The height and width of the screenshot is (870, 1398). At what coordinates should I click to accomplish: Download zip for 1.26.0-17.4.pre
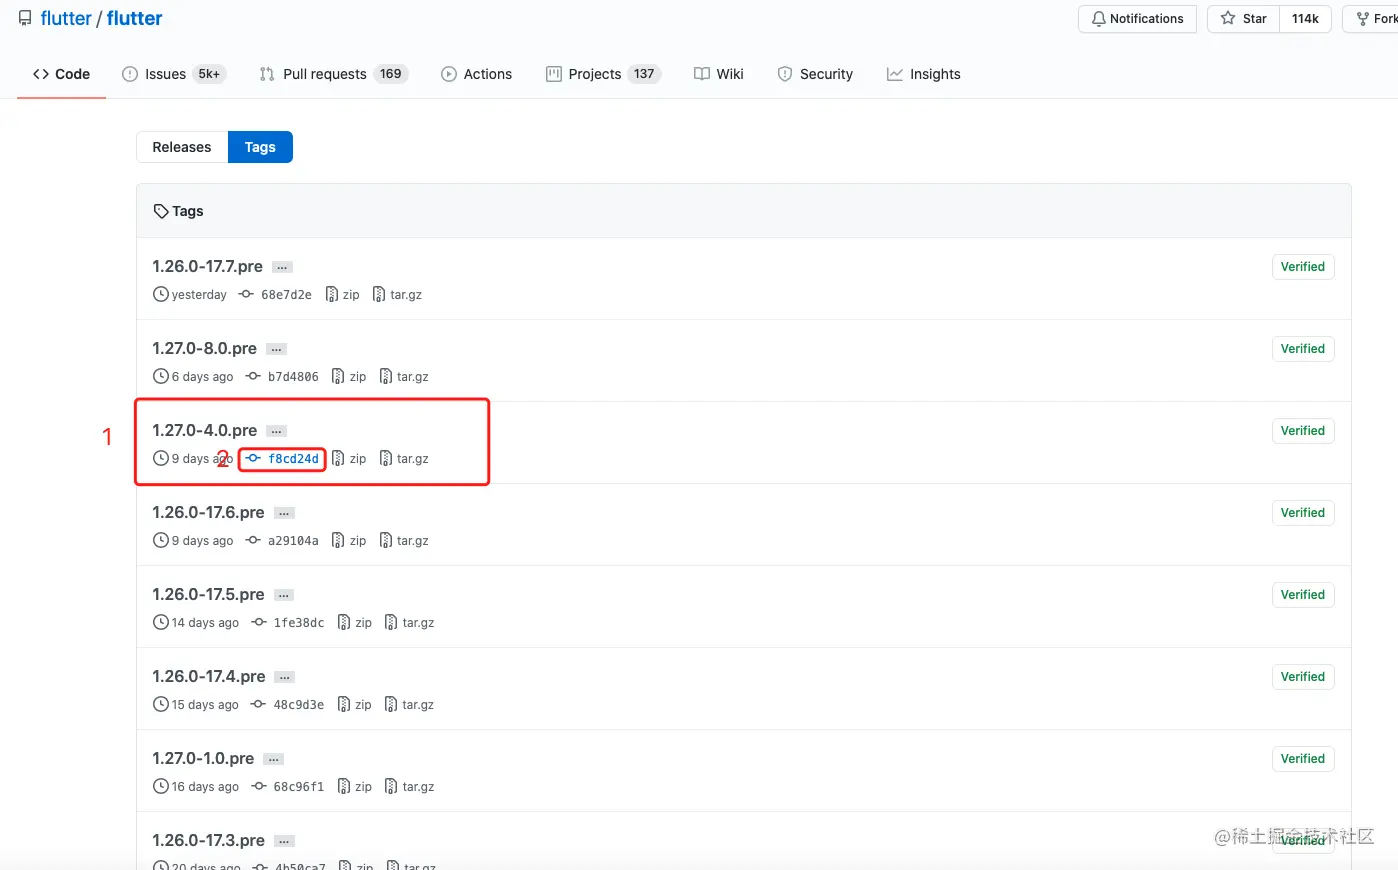pos(355,705)
